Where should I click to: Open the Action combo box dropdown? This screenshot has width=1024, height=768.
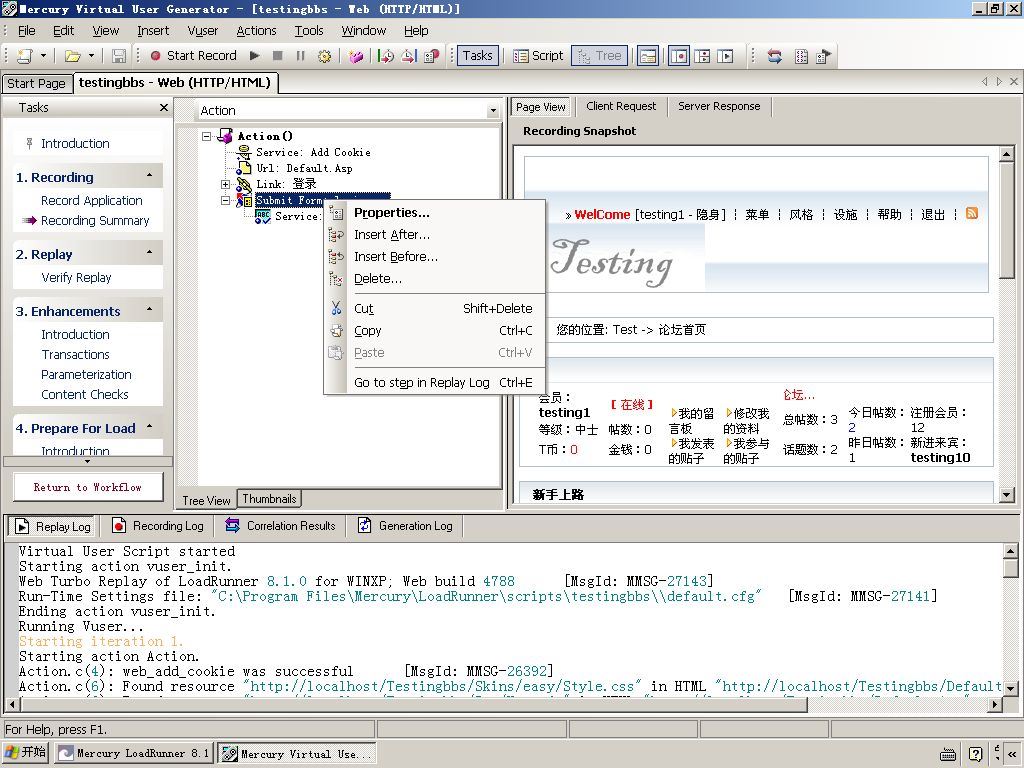(x=493, y=111)
